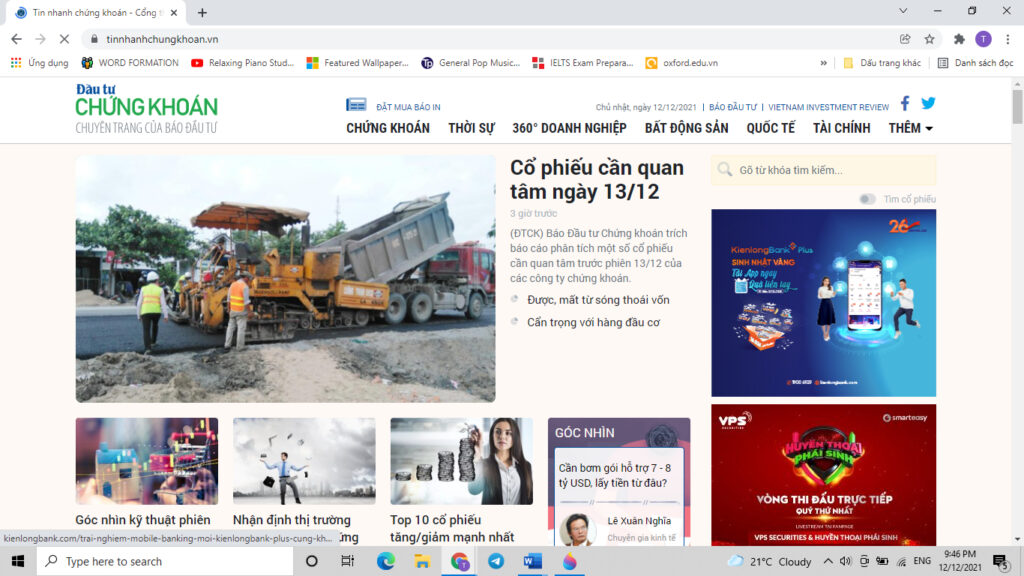Open Cortana circle icon
Viewport: 1024px width, 576px height.
[312, 561]
